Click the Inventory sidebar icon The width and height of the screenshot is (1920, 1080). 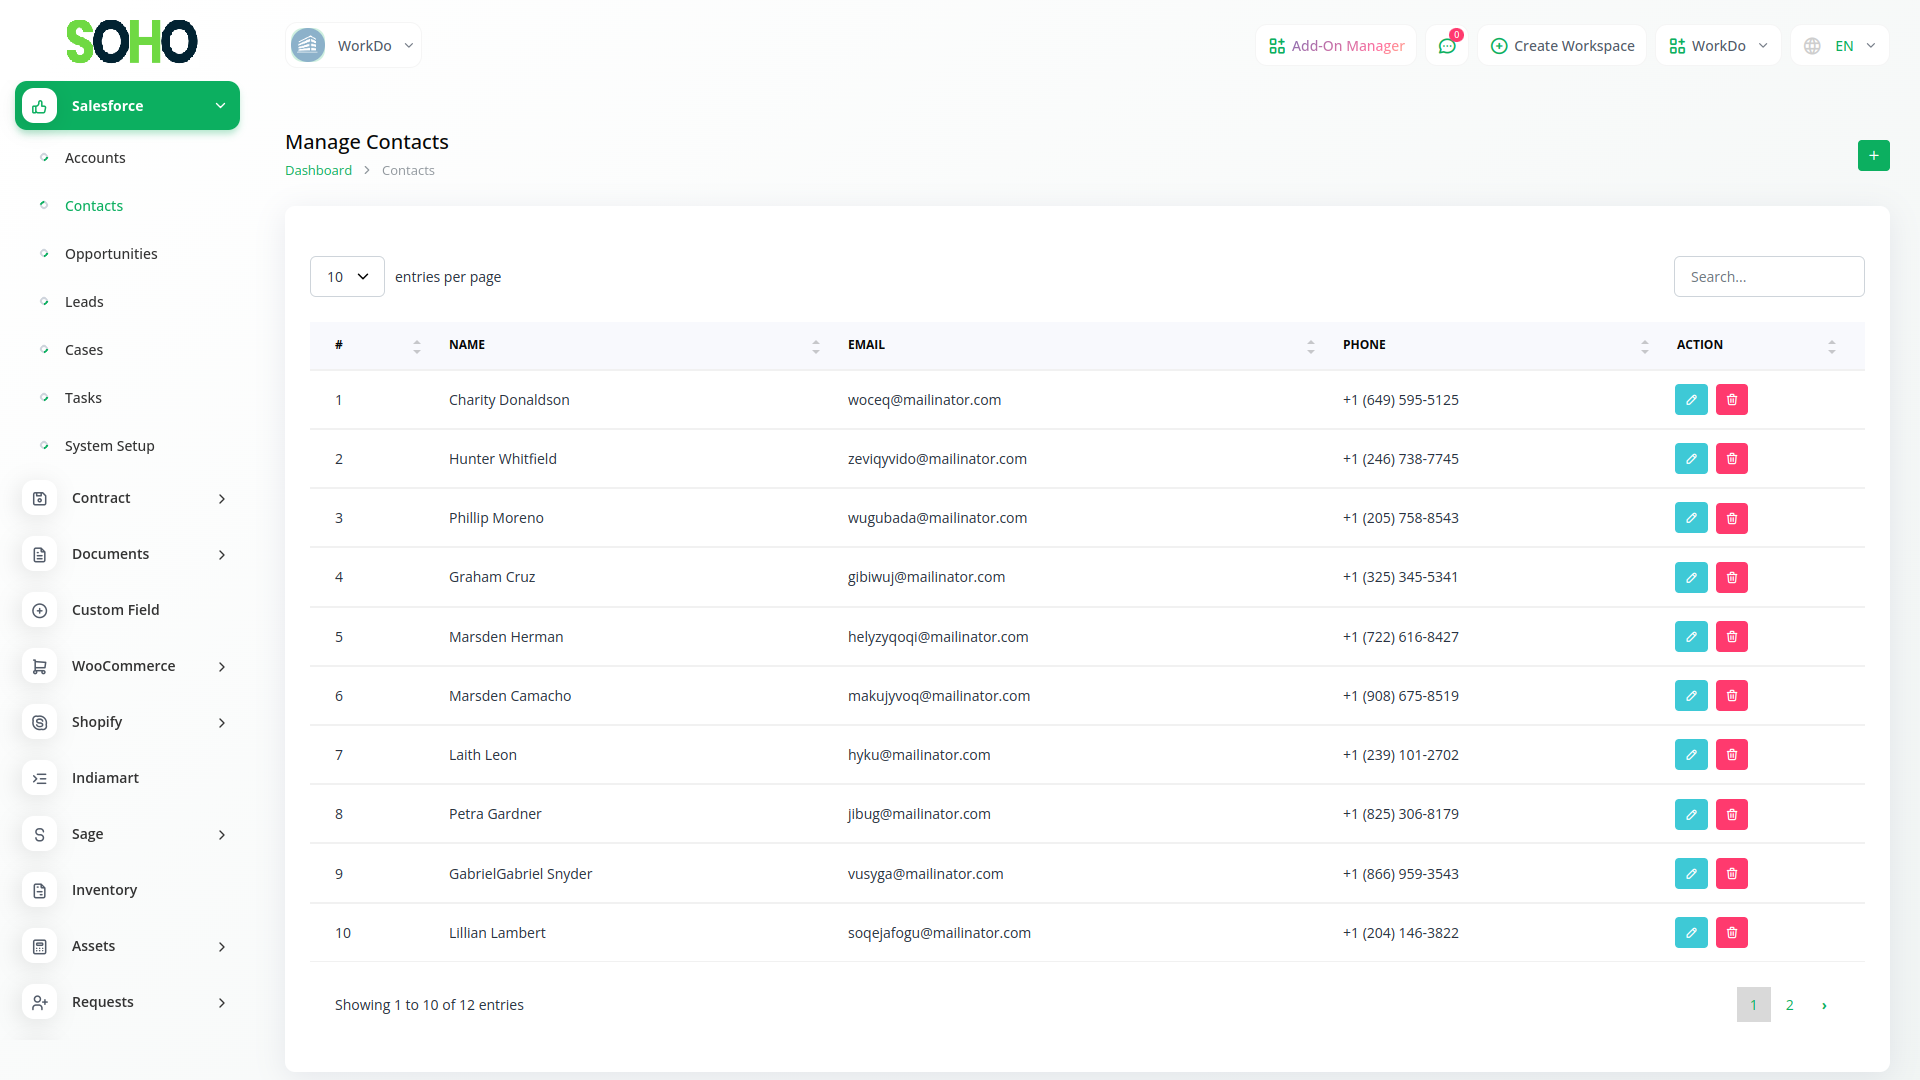click(x=40, y=890)
